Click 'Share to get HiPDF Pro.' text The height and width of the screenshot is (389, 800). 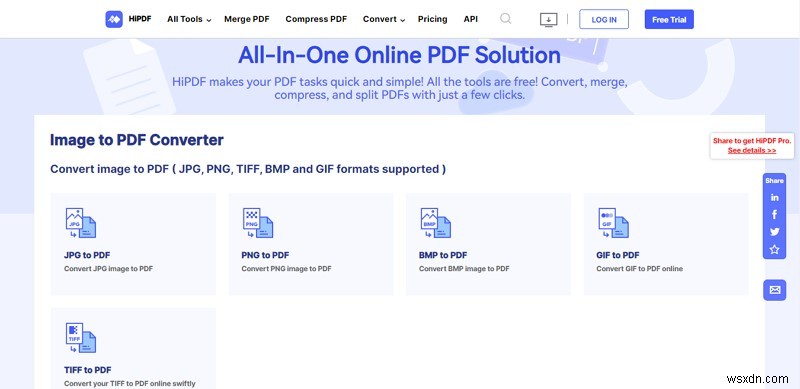[x=752, y=141]
